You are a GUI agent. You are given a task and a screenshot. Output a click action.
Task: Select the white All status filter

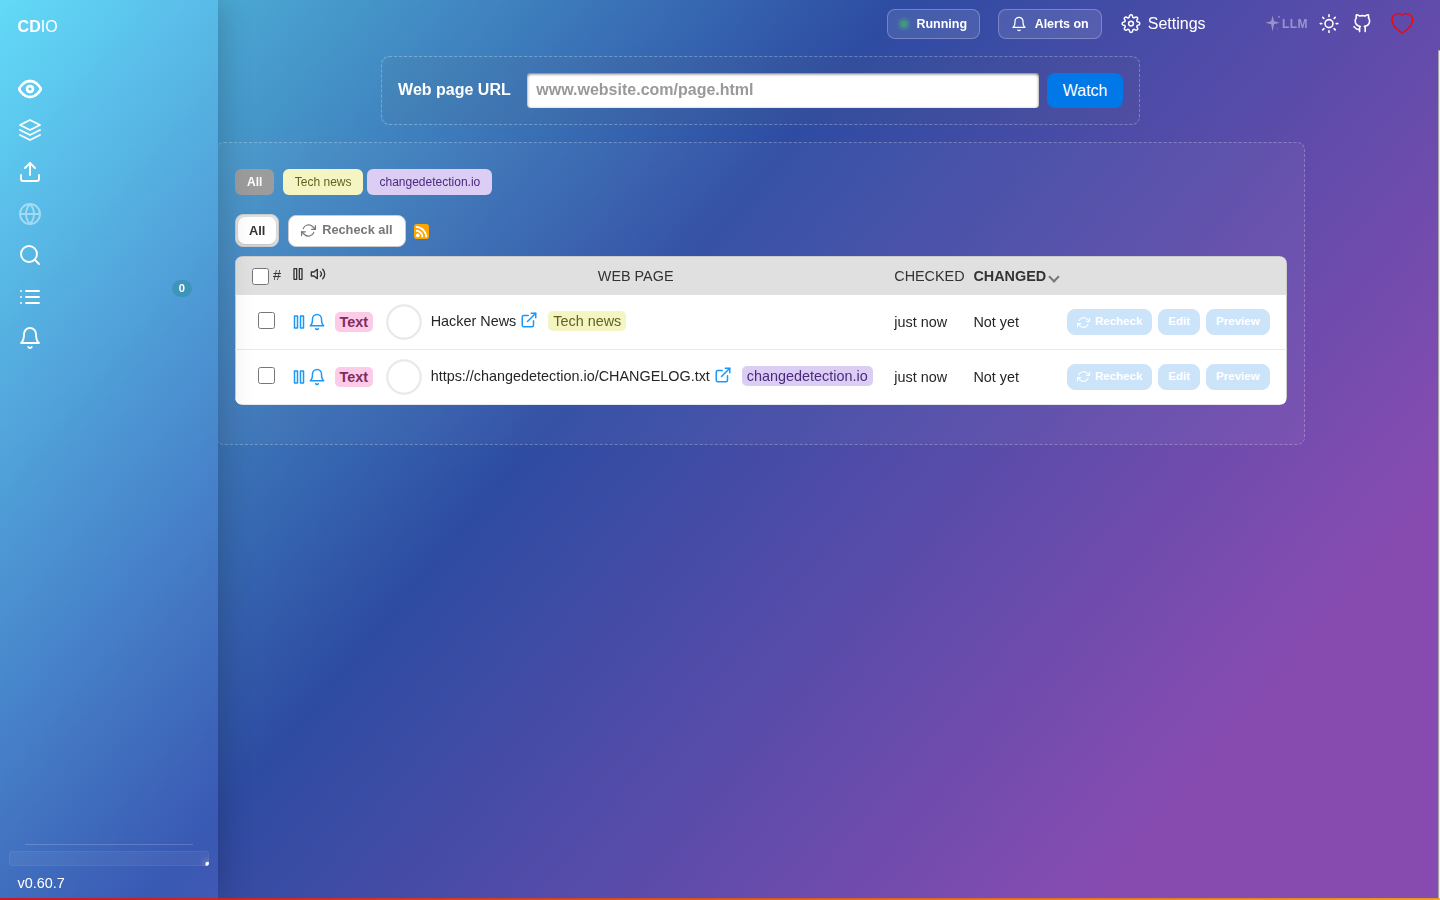tap(257, 231)
